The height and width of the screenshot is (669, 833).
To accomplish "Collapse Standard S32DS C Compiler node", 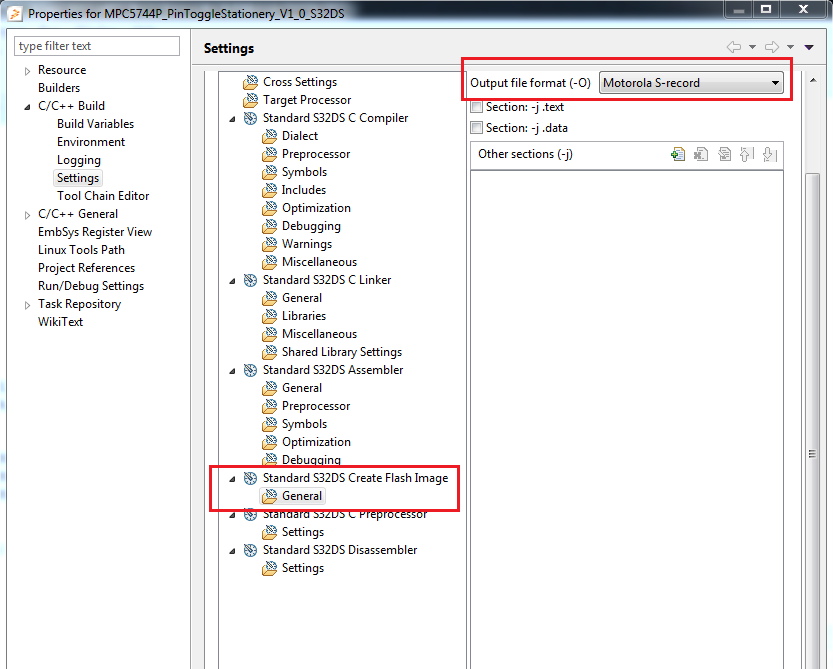I will 232,119.
